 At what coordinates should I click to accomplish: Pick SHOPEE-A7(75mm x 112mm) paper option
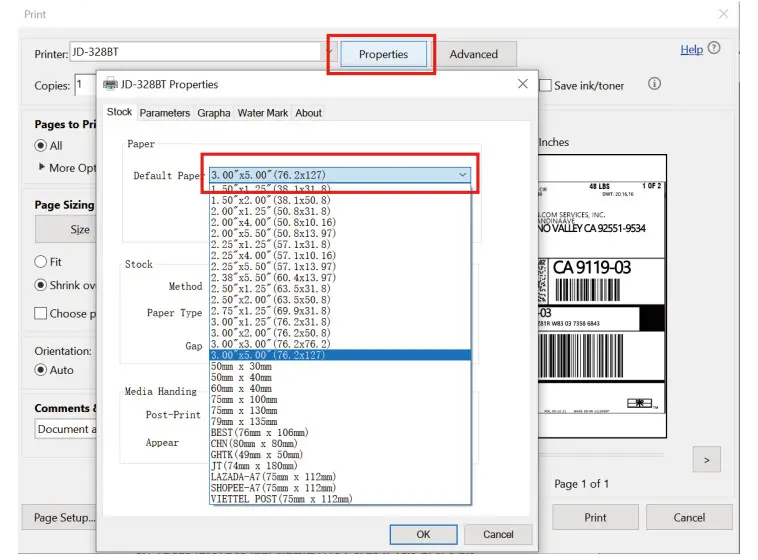[340, 488]
